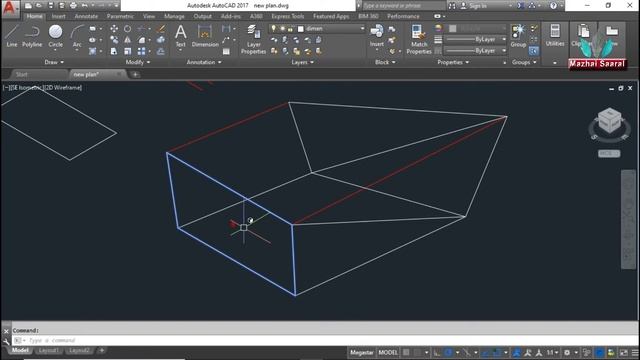Save drawing from quick access toolbar
This screenshot has width=640, height=360.
tap(51, 6)
